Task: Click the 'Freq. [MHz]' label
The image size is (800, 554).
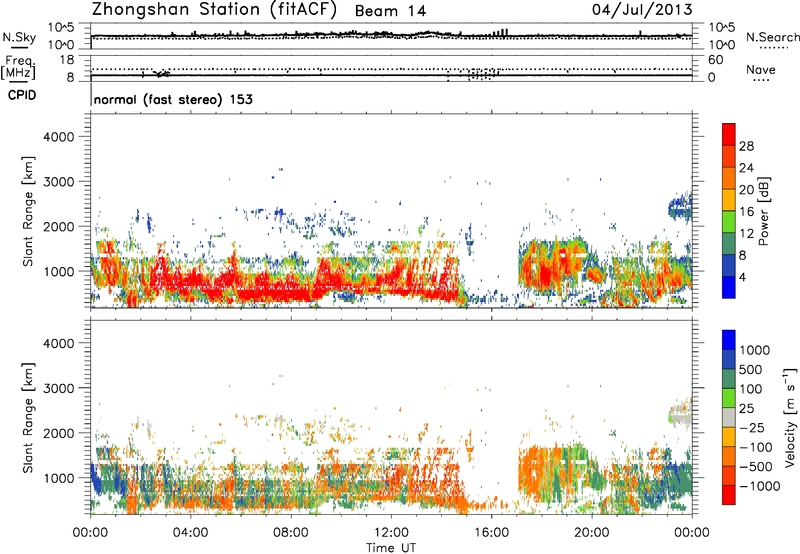Action: [18, 68]
